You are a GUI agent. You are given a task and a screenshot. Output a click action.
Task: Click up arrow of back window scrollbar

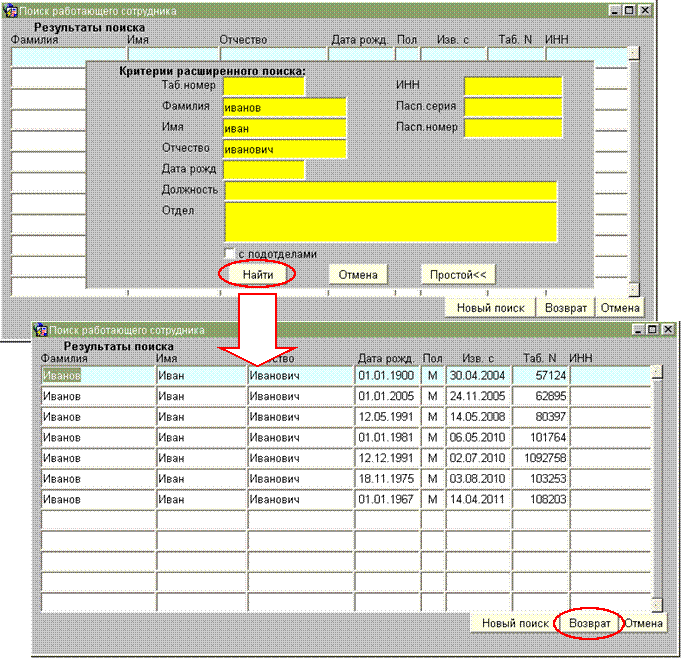(634, 53)
